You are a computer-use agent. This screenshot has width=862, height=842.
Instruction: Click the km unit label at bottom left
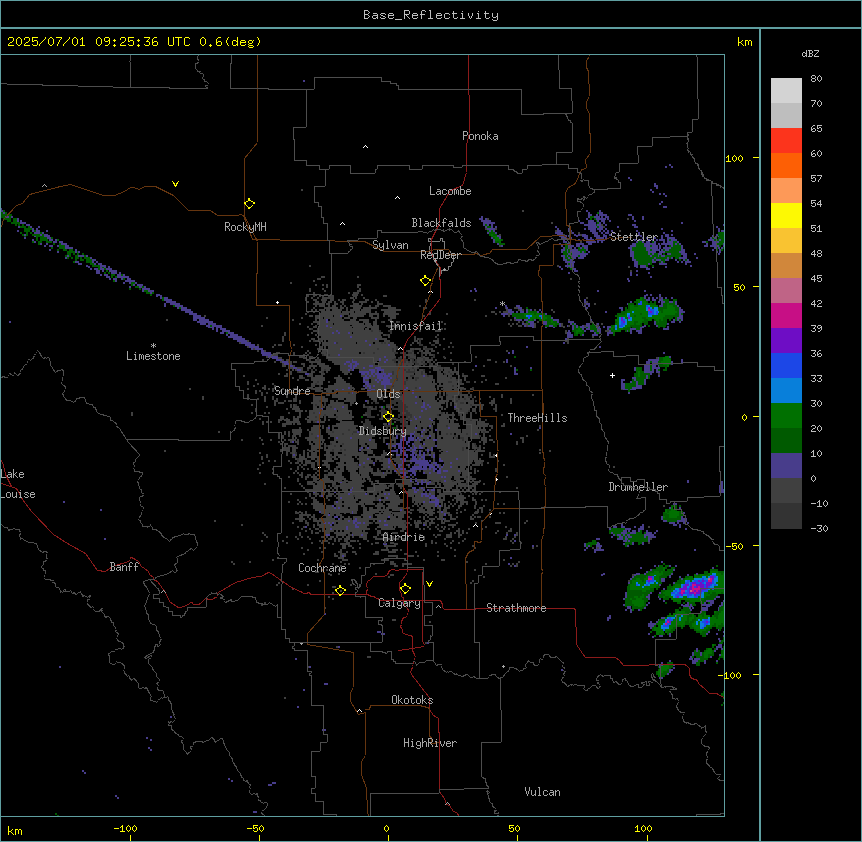pyautogui.click(x=15, y=830)
